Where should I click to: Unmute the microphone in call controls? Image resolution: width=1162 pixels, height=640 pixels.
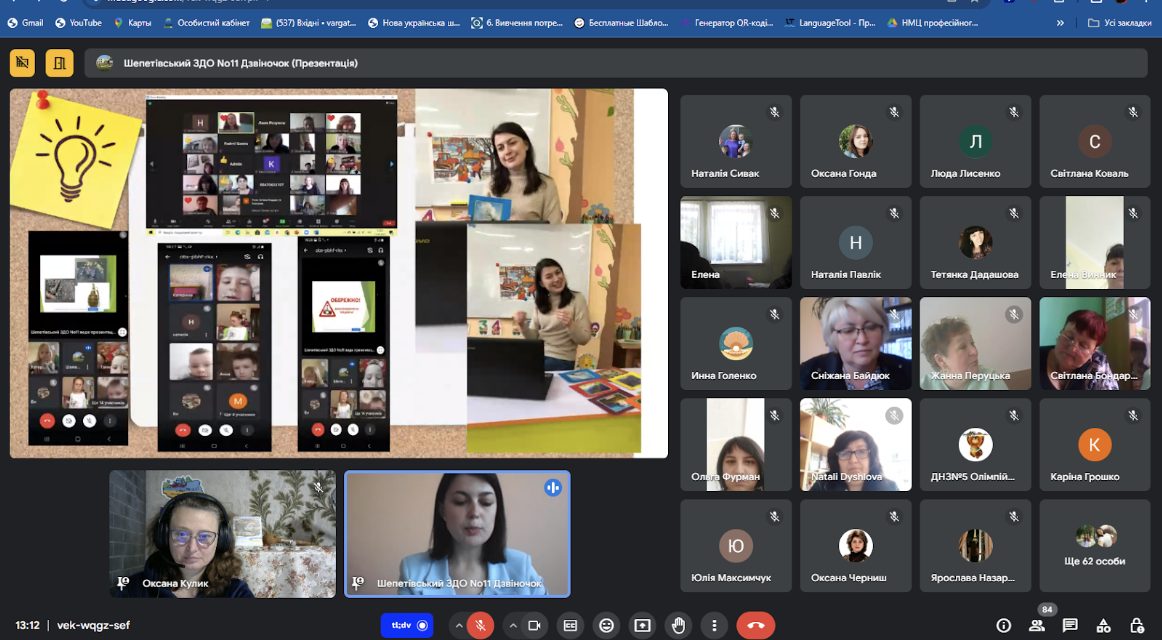pyautogui.click(x=480, y=626)
